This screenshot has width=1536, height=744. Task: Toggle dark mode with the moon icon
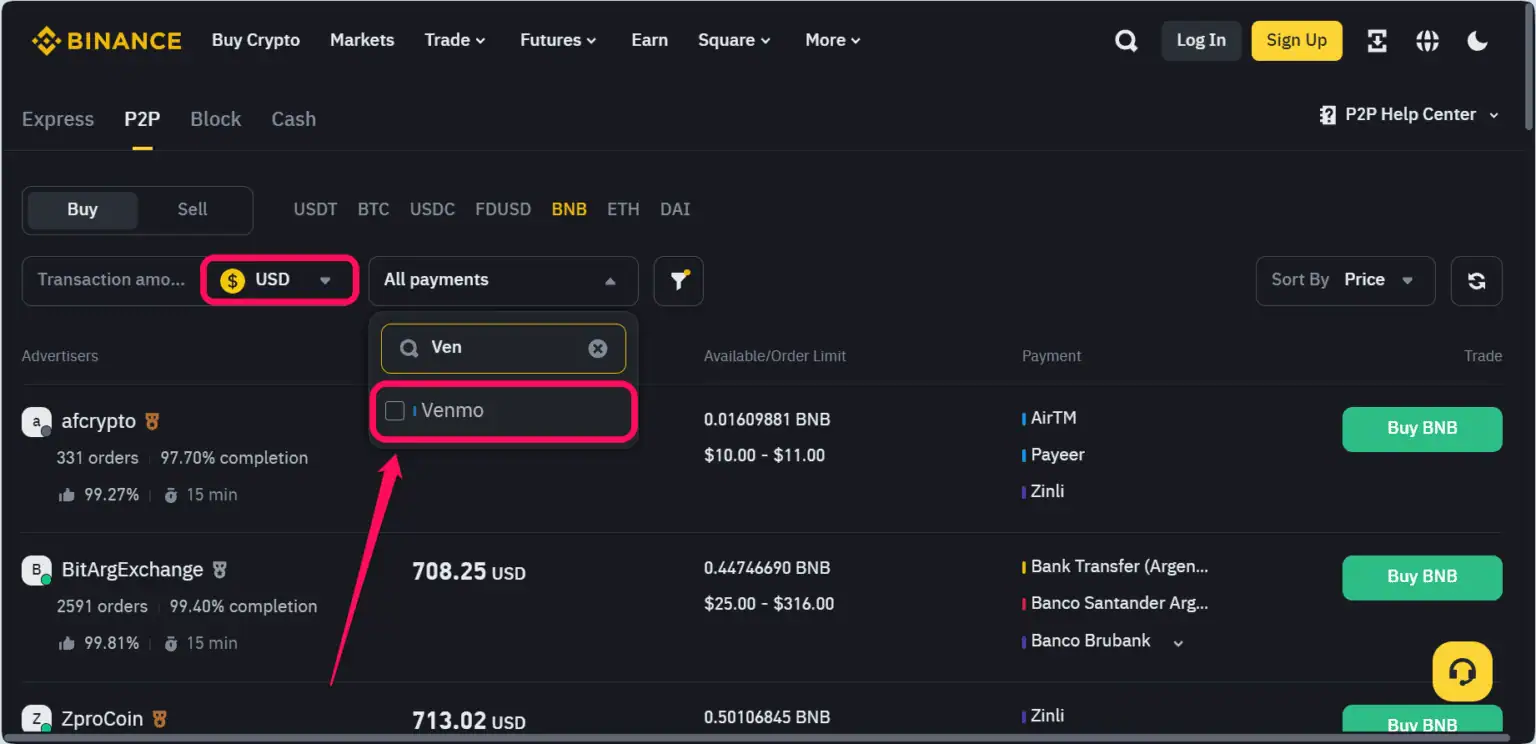(1477, 40)
